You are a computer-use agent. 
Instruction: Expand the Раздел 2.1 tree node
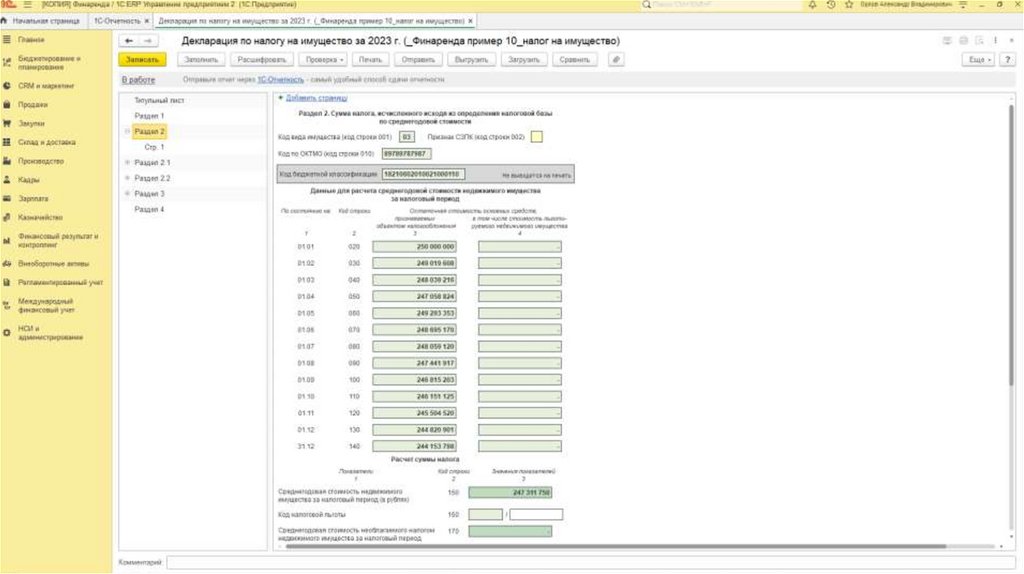pyautogui.click(x=127, y=162)
